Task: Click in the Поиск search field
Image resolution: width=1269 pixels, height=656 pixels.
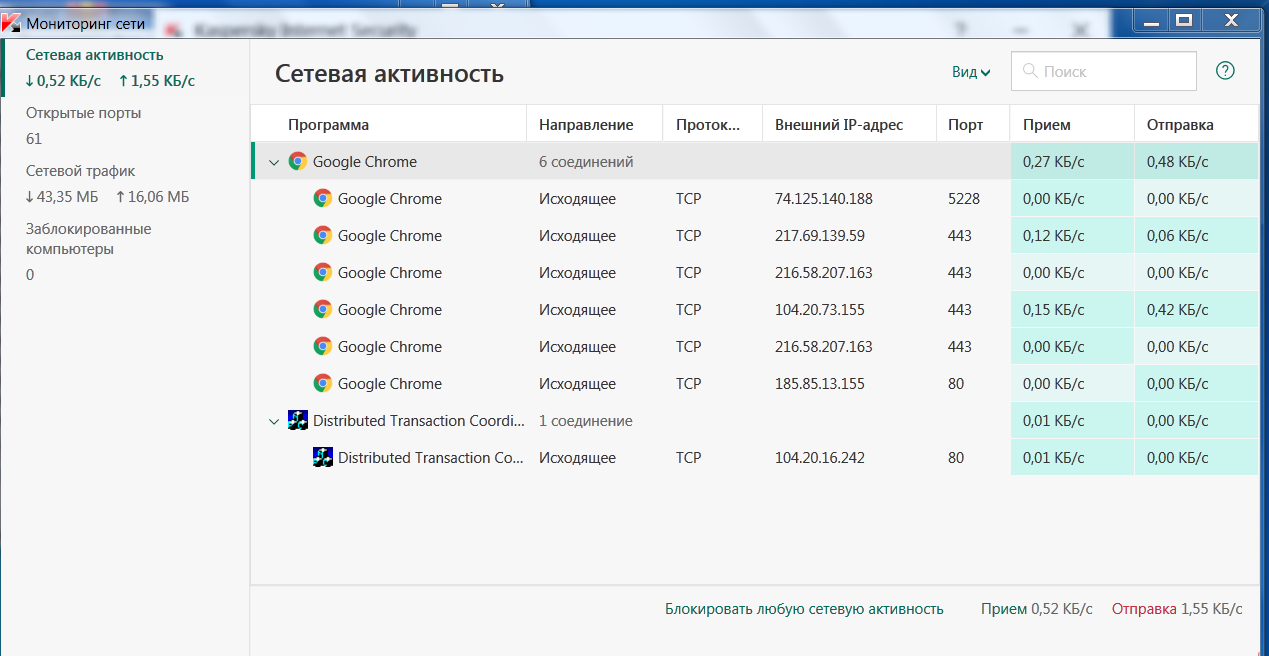Action: tap(1104, 71)
